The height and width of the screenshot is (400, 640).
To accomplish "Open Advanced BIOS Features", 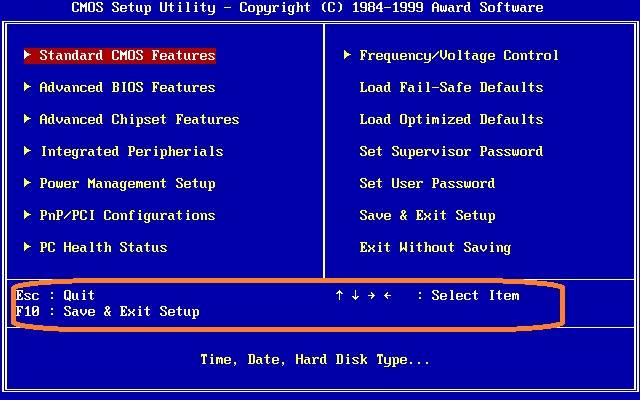I will (x=127, y=87).
